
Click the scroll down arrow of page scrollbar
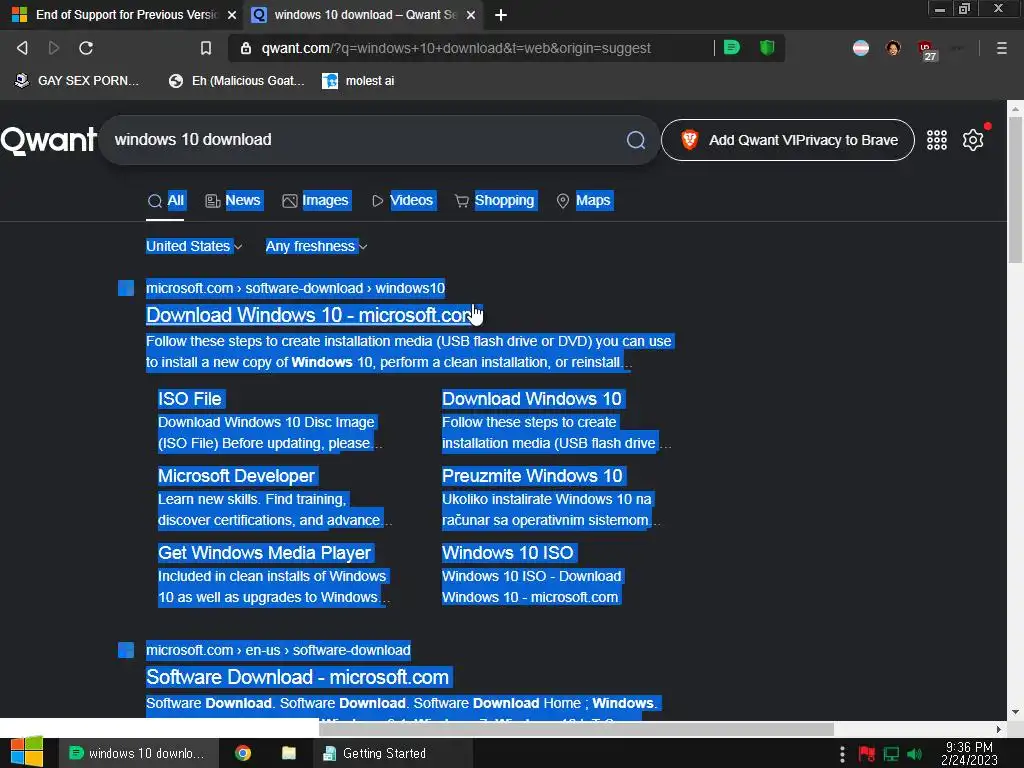coord(1015,712)
